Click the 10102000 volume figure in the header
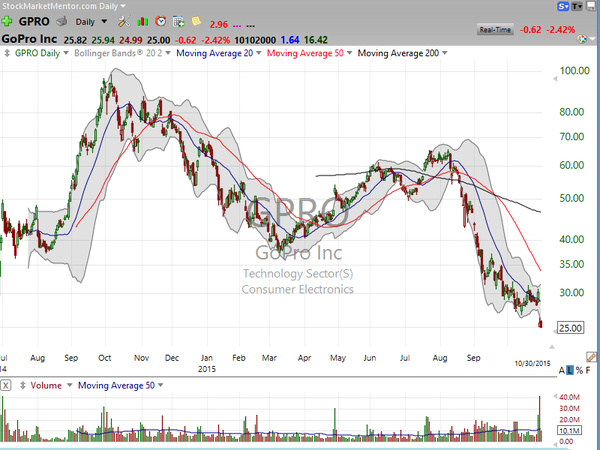 coord(255,40)
